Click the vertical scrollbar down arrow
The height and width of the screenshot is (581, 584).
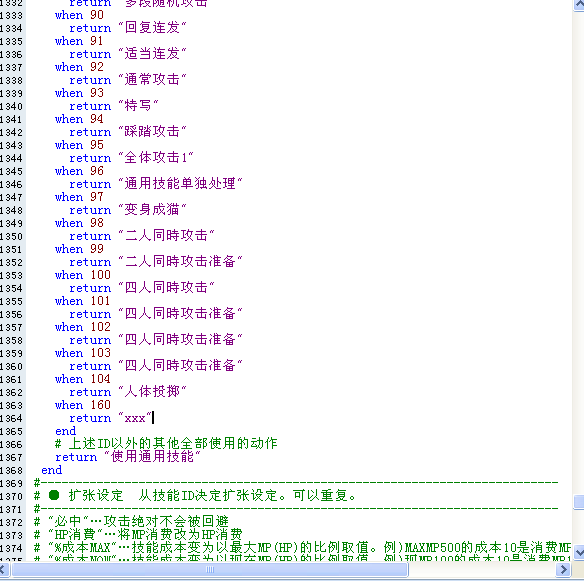point(579,552)
